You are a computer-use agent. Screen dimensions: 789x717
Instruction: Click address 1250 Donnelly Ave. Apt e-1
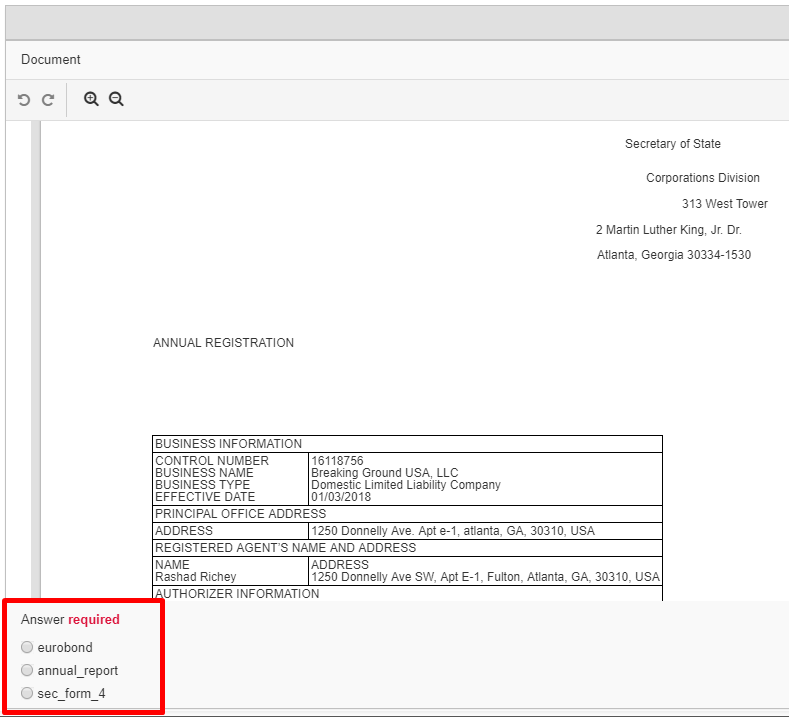coord(453,531)
